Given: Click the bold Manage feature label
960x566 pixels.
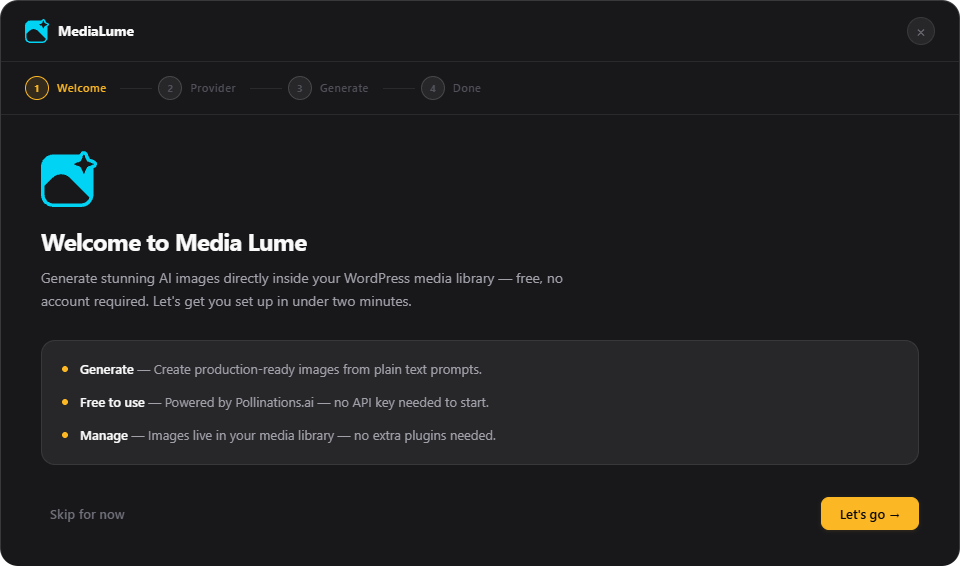Looking at the screenshot, I should [x=103, y=436].
